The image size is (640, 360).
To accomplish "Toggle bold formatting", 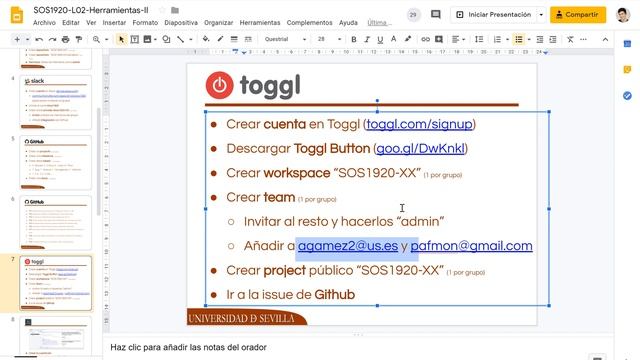I will 354,40.
